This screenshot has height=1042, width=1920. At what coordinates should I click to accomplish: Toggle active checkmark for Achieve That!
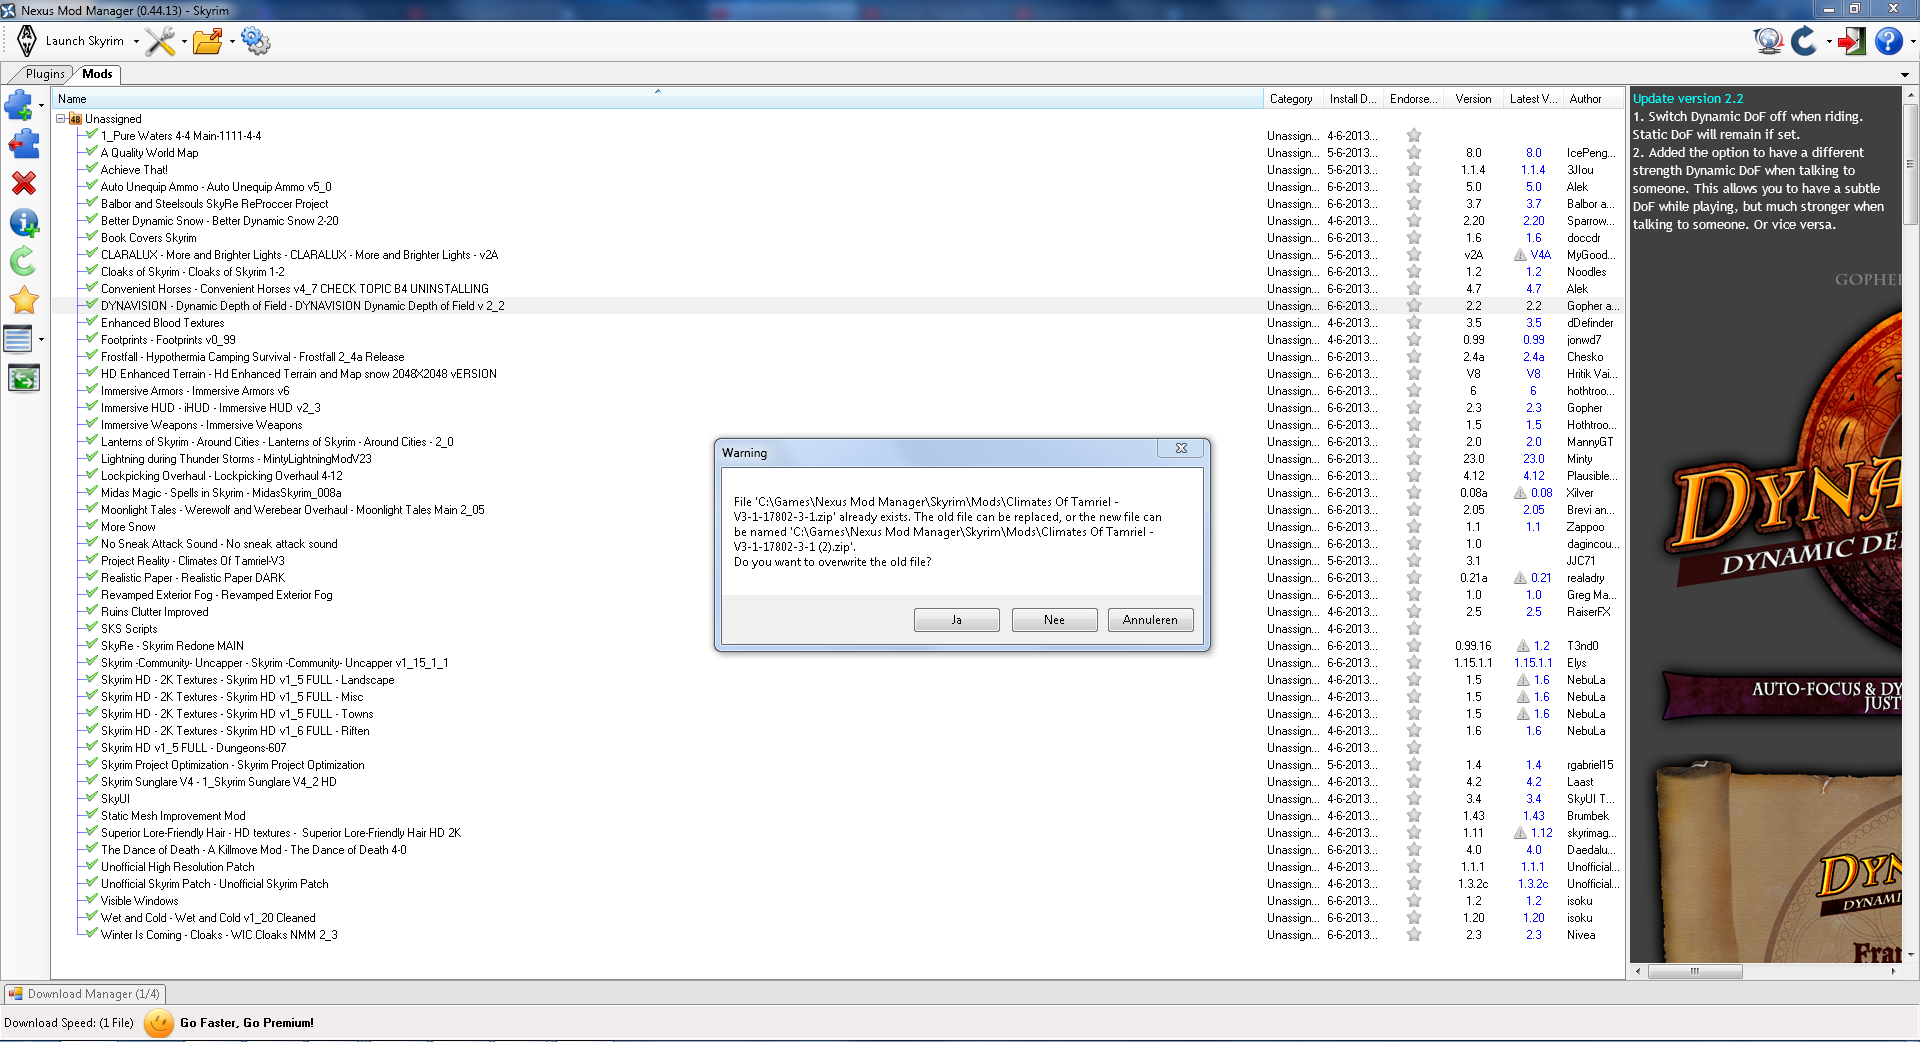point(92,169)
